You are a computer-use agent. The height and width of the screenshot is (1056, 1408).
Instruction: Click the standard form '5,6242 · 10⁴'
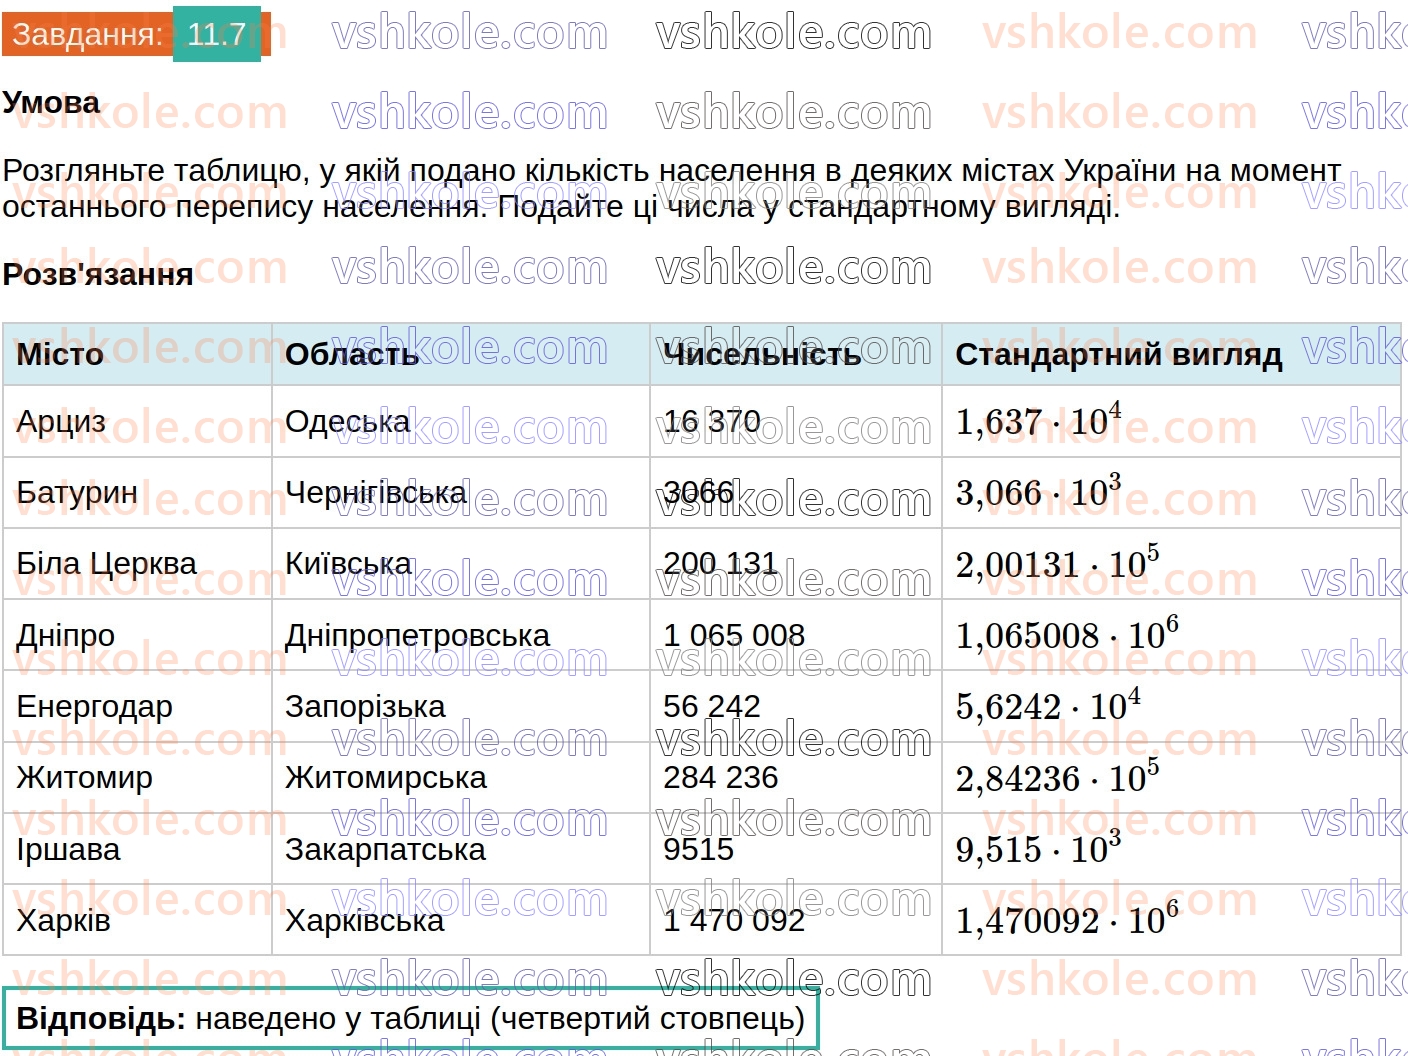pos(1048,705)
